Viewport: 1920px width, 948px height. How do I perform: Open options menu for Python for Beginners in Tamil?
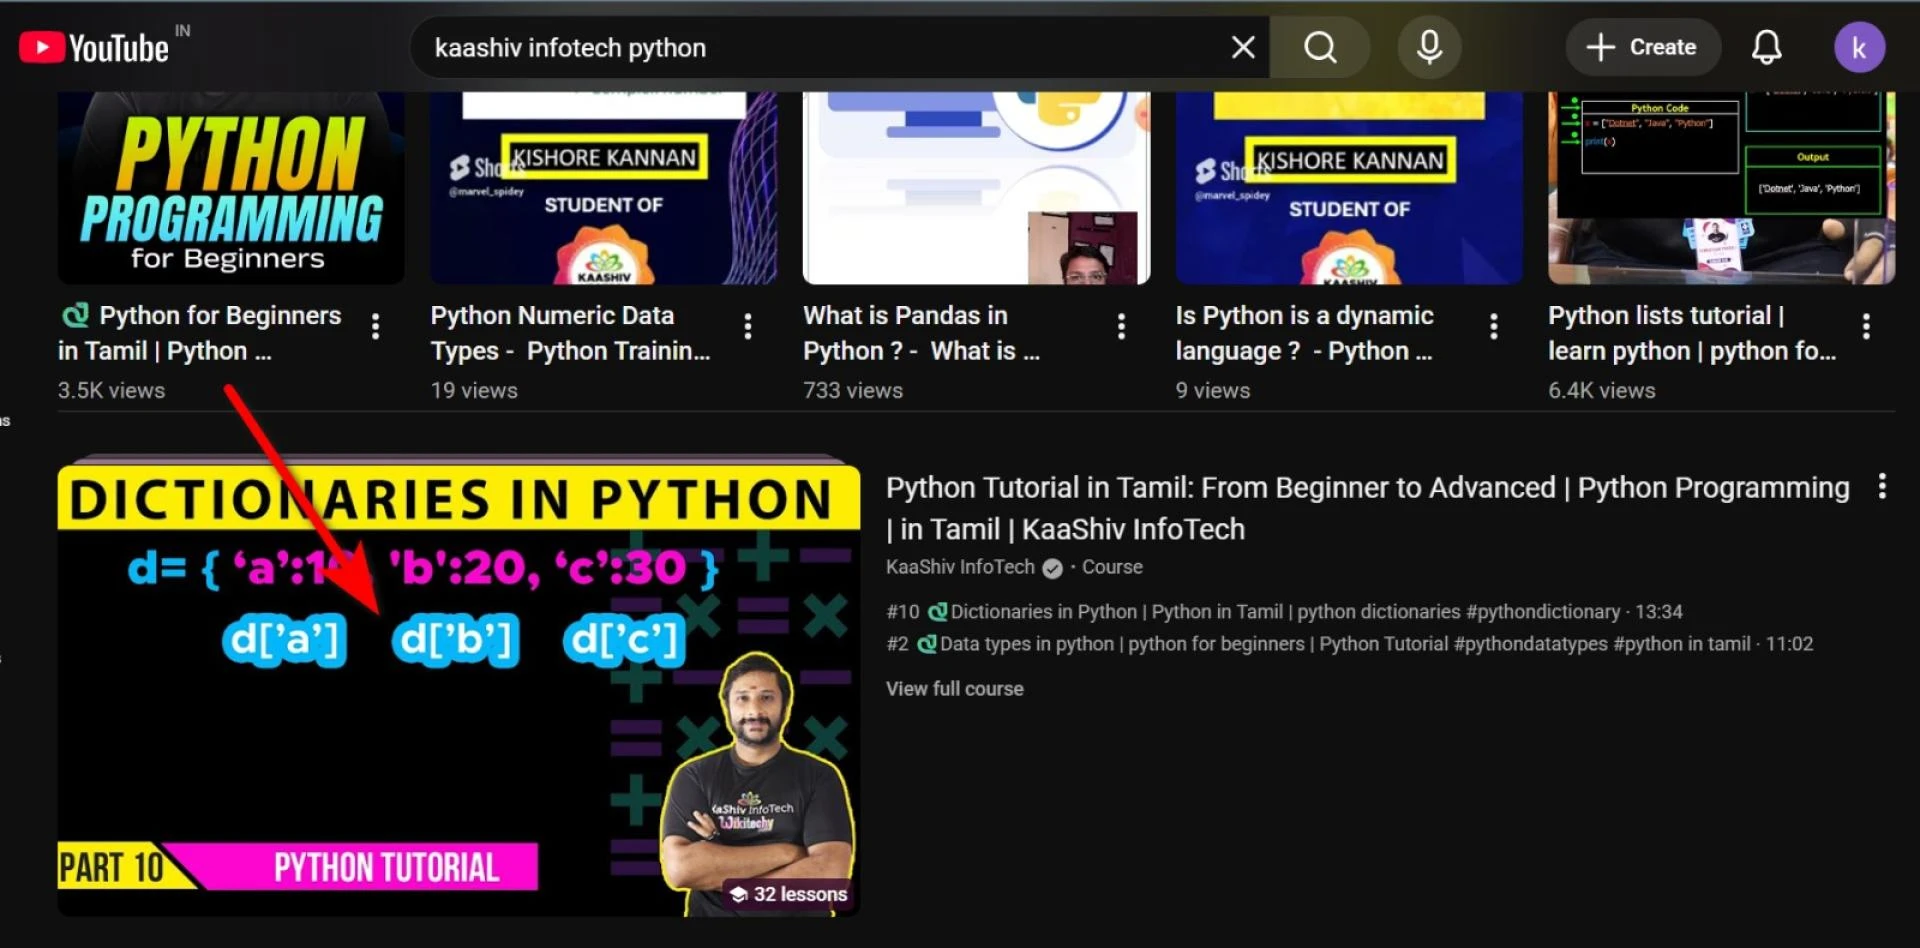click(375, 326)
